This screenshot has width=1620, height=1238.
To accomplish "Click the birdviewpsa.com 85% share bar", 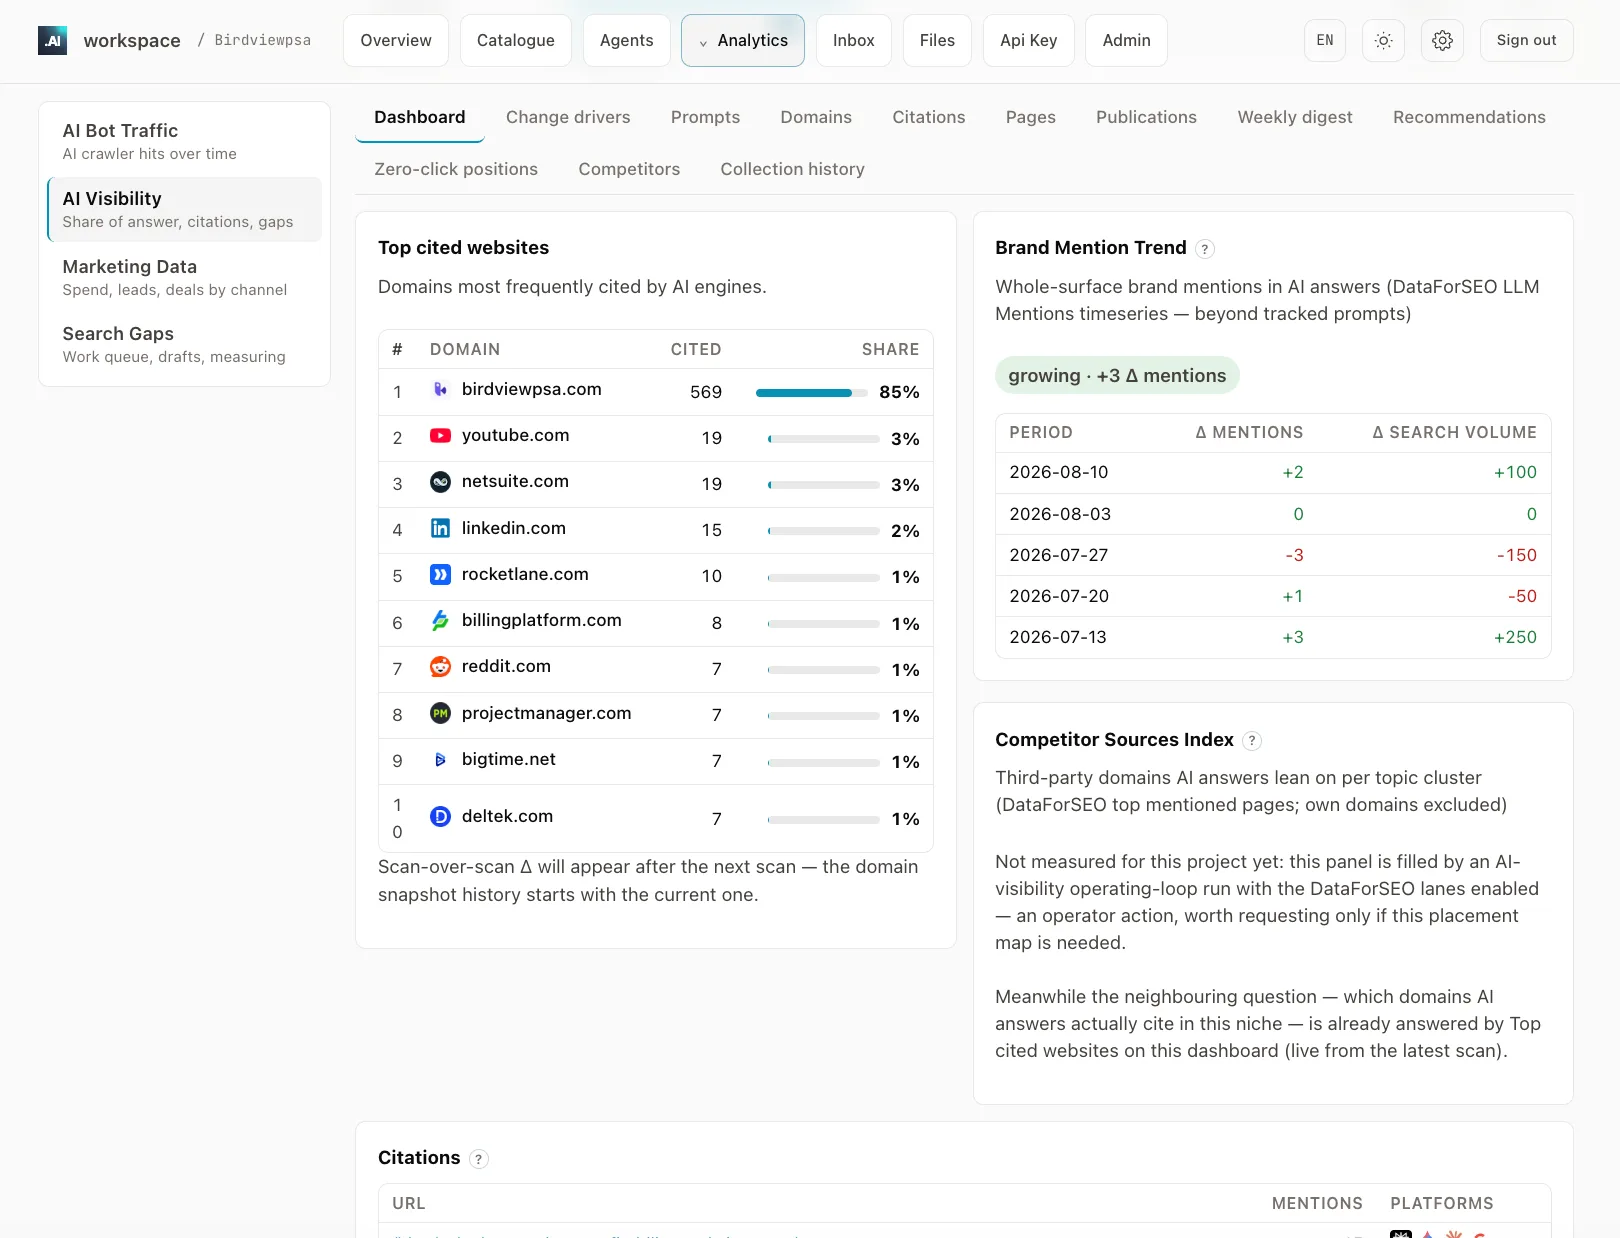I will point(811,393).
